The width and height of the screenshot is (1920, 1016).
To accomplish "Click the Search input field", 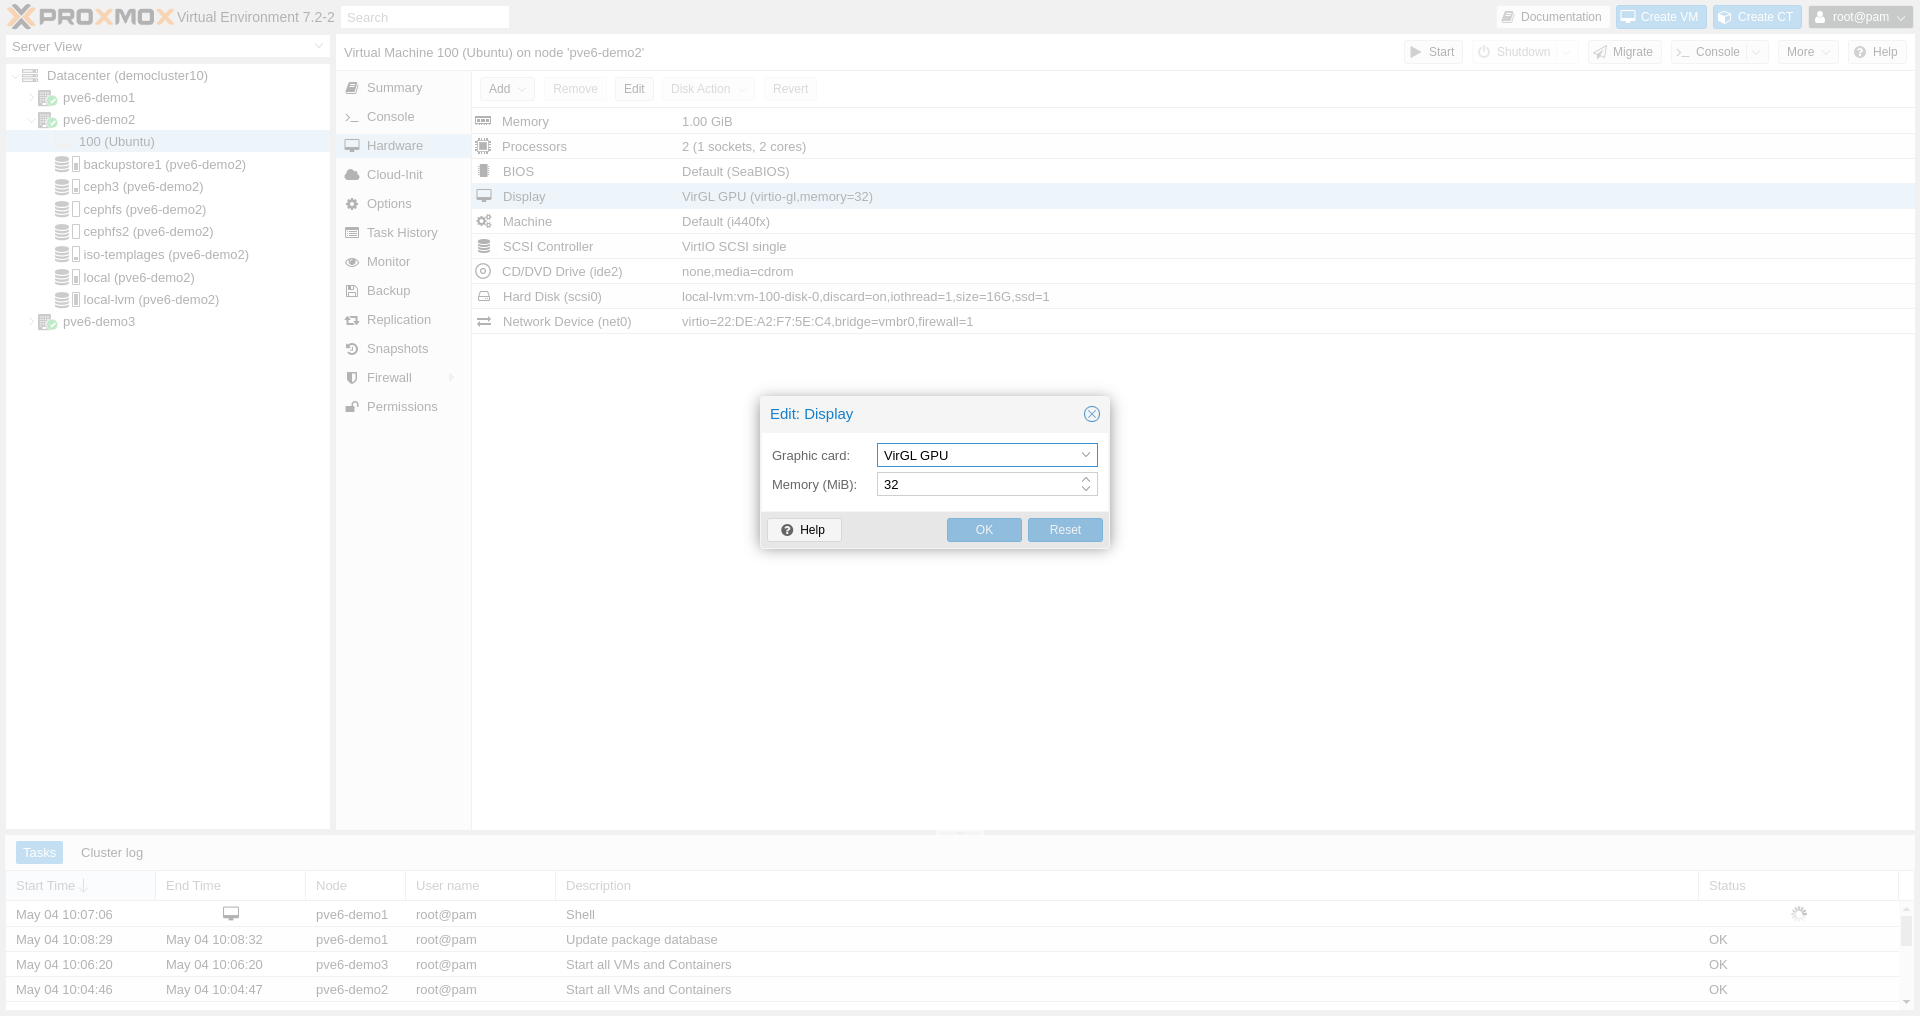I will coord(424,16).
